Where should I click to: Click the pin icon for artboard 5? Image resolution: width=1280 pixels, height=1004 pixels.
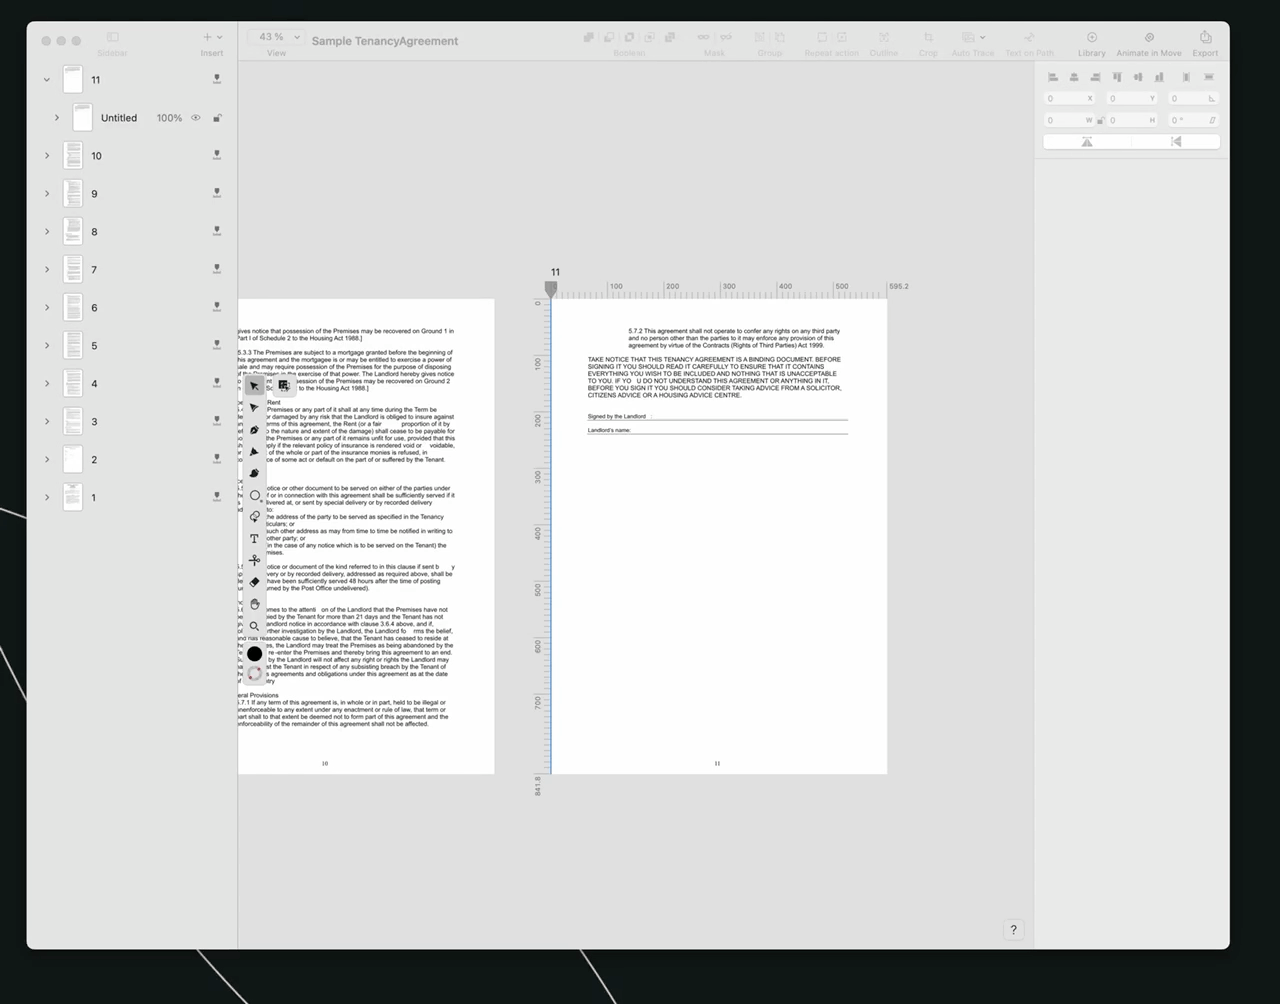(217, 345)
